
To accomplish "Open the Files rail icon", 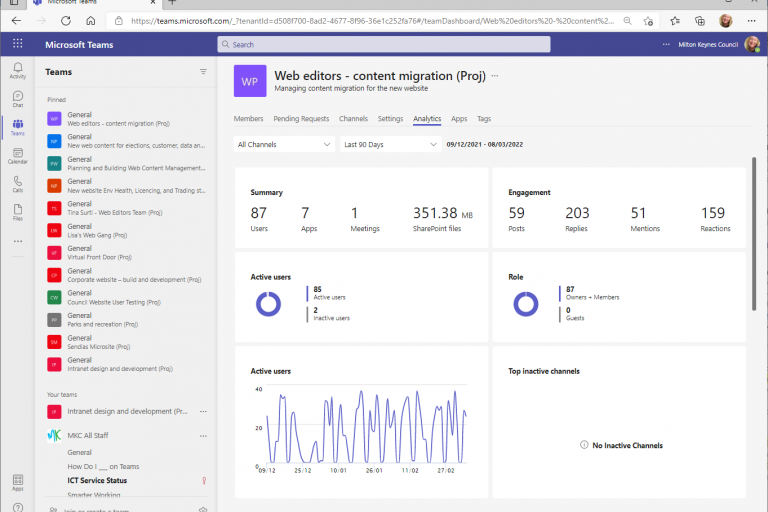I will [x=18, y=212].
